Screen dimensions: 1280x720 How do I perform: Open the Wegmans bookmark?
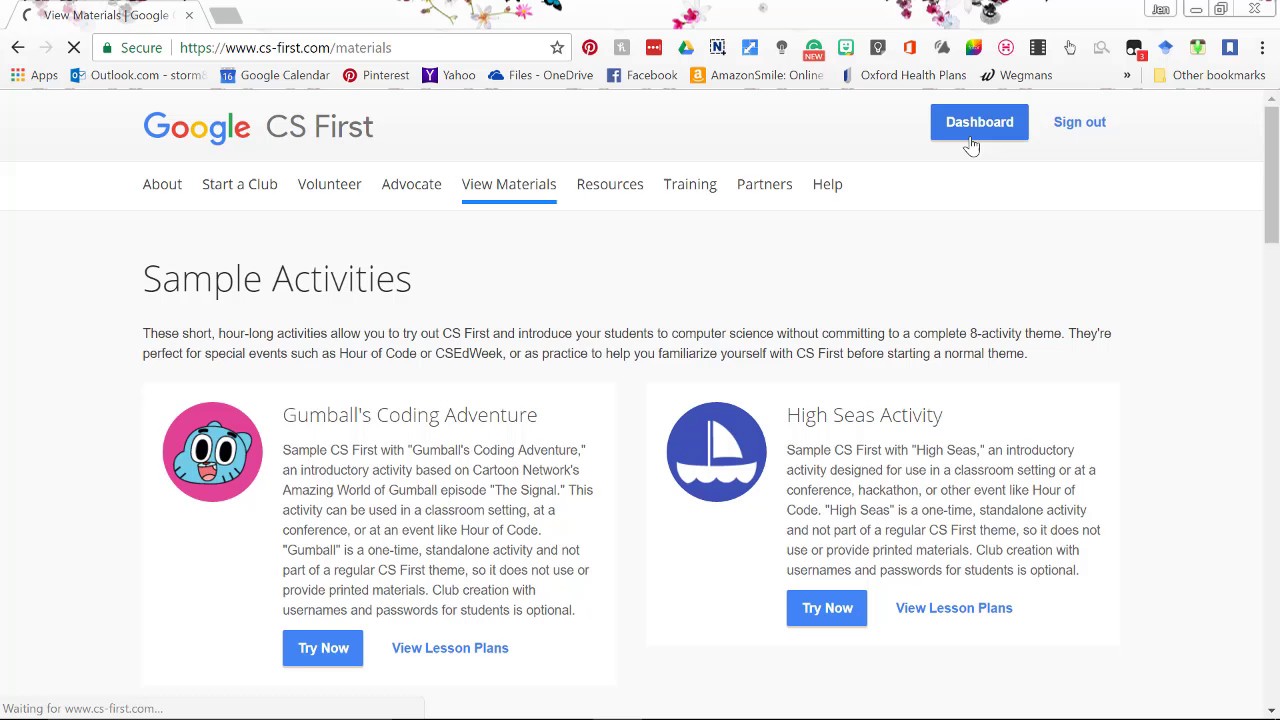[1017, 75]
